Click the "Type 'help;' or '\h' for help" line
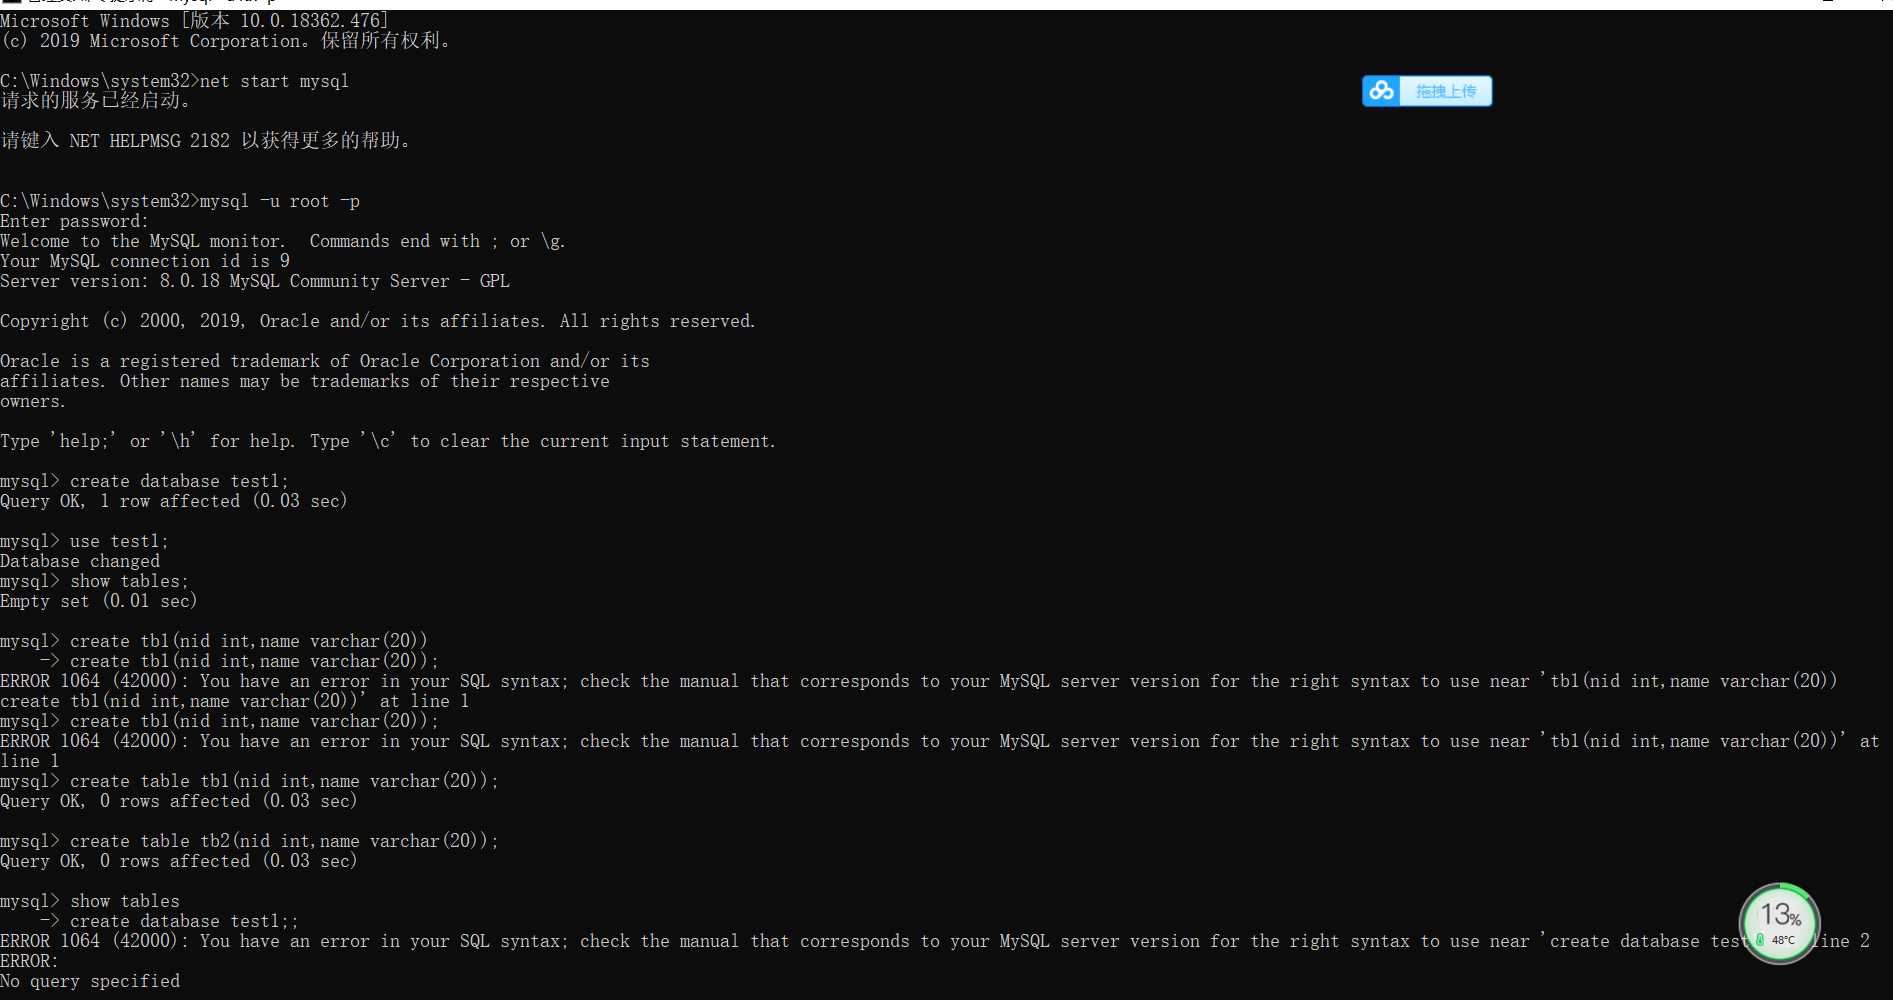This screenshot has width=1893, height=1000. (x=388, y=441)
